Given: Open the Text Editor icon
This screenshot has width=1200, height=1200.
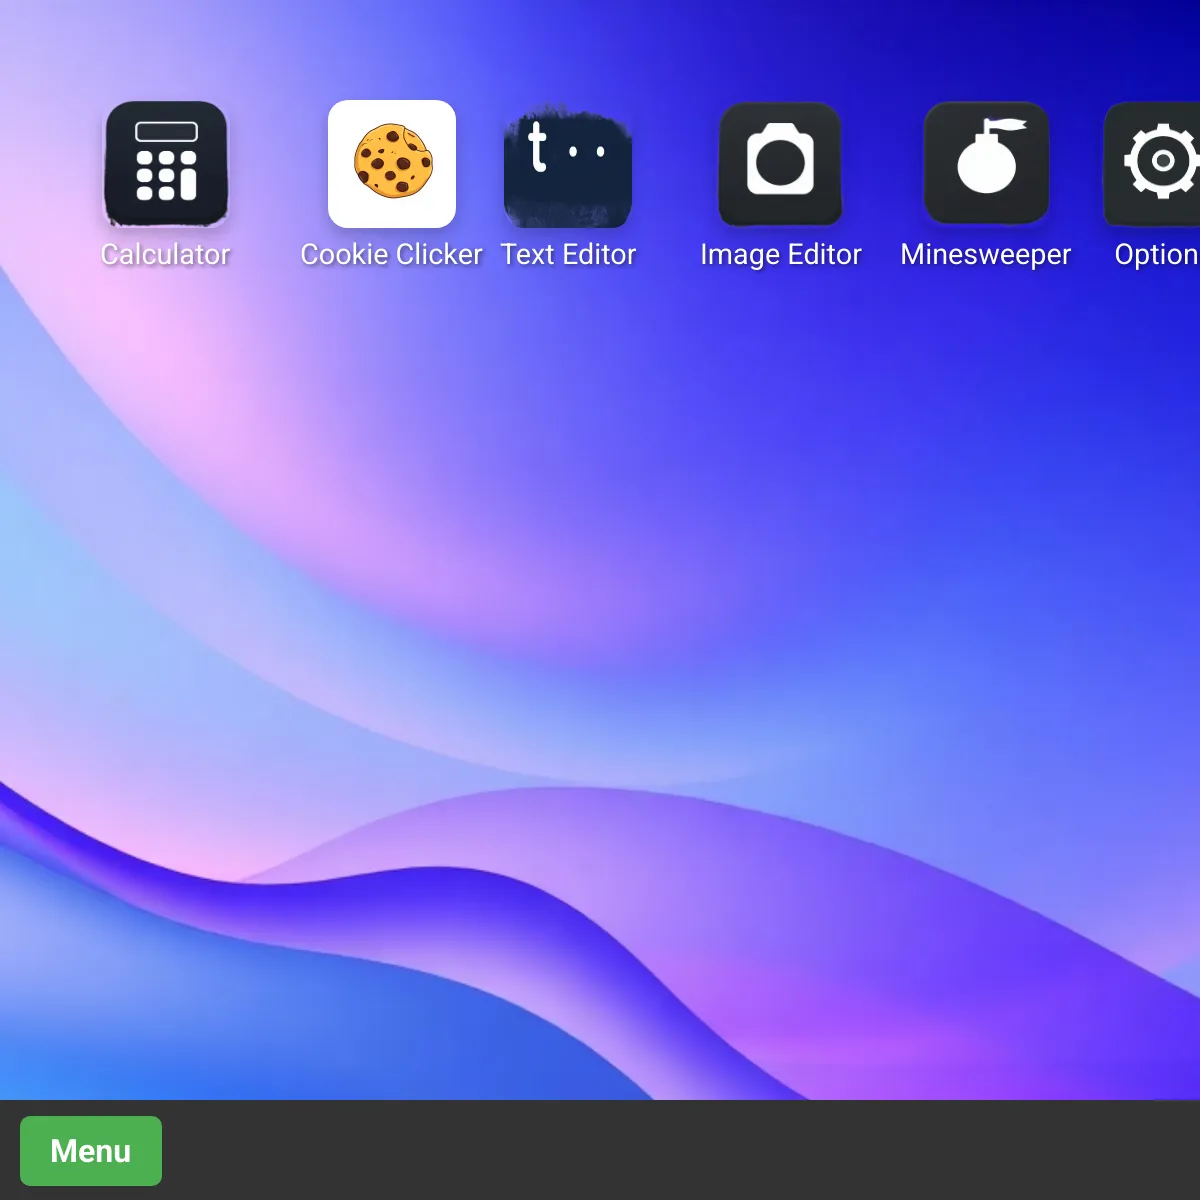Looking at the screenshot, I should point(568,166).
